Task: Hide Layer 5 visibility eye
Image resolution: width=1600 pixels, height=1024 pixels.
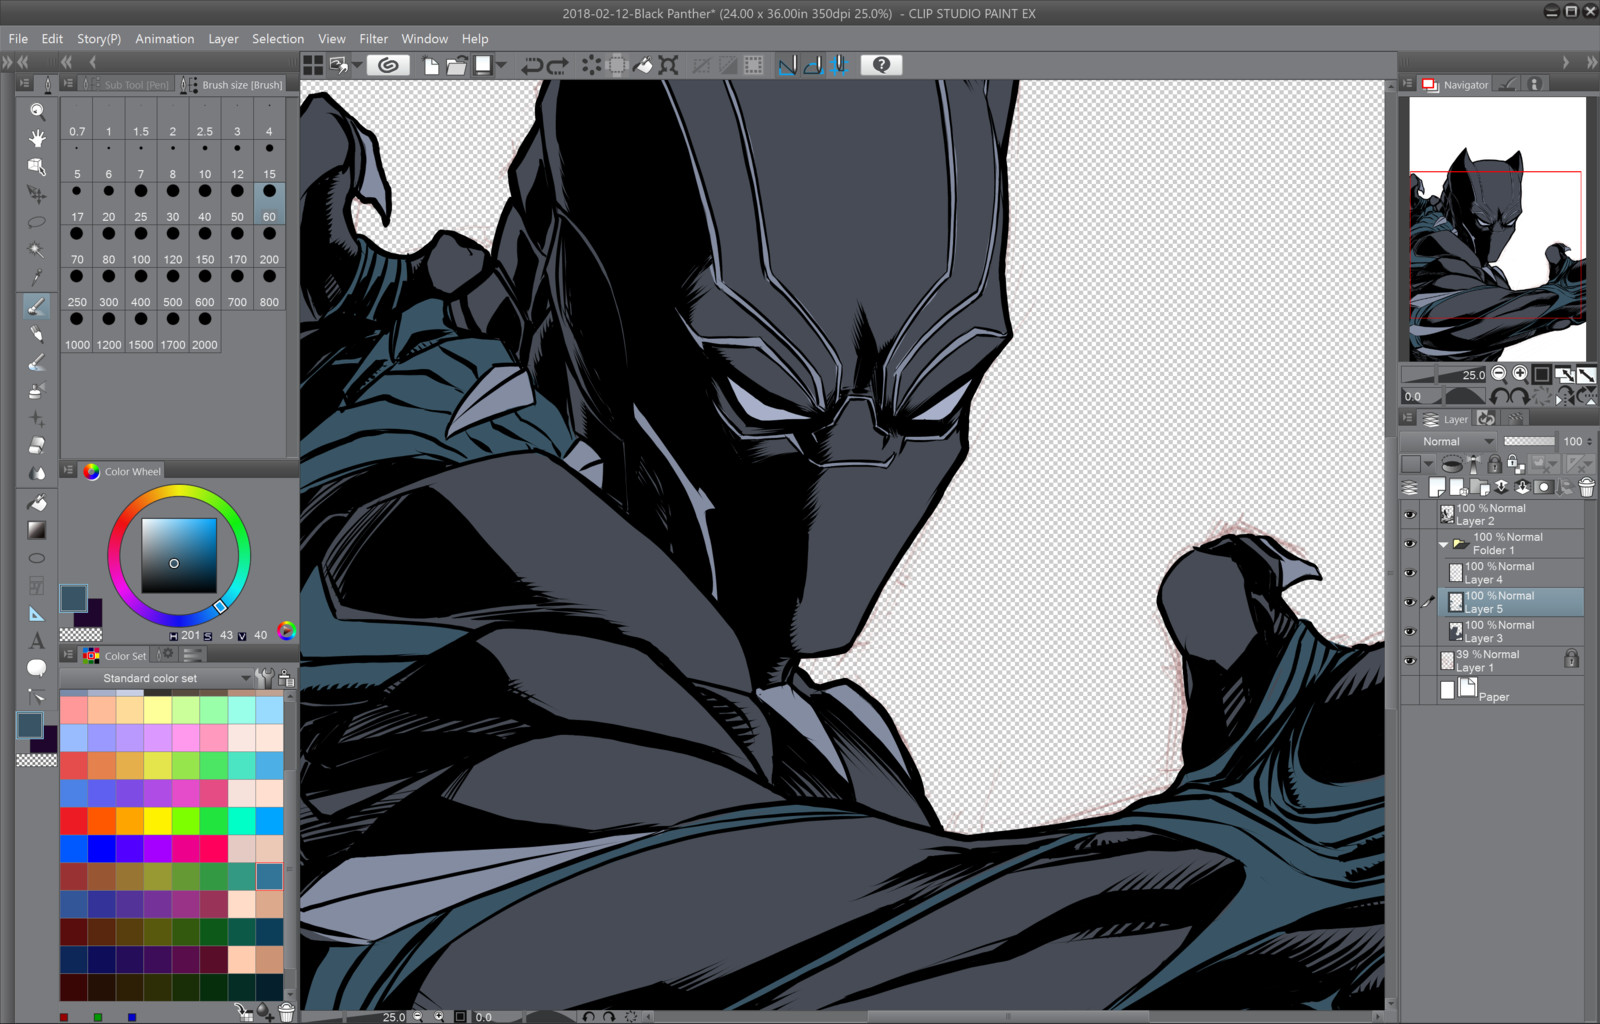Action: coord(1410,602)
